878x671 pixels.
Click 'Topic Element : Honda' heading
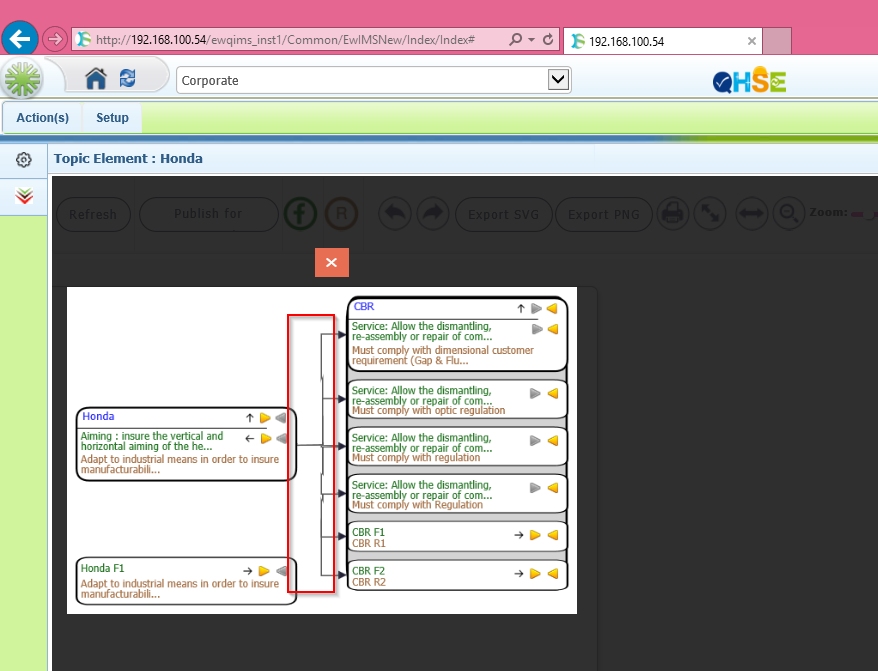(128, 159)
